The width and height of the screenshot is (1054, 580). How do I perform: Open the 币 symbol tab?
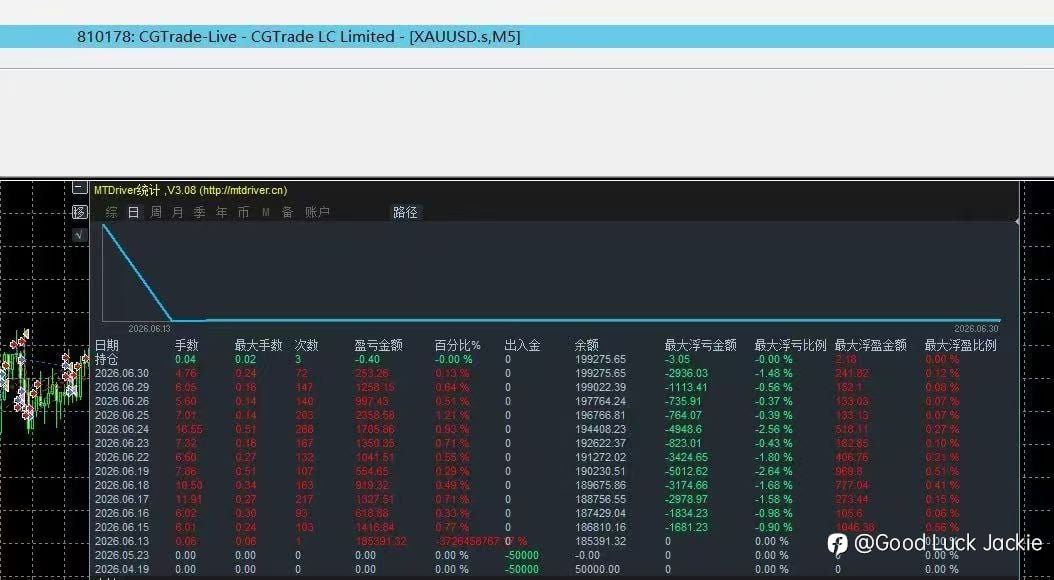(x=243, y=212)
